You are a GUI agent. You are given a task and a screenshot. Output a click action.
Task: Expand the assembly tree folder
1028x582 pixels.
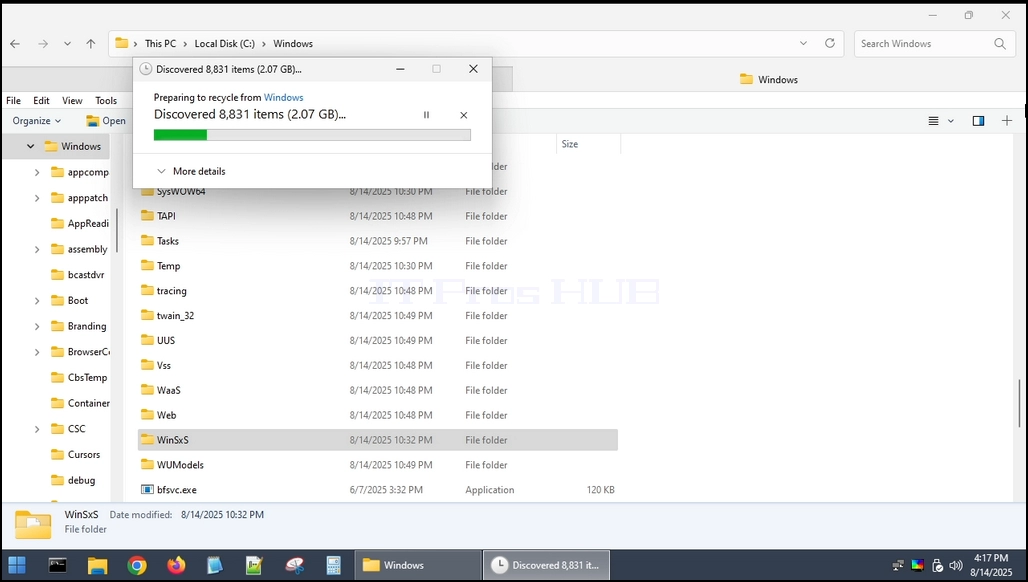(37, 249)
